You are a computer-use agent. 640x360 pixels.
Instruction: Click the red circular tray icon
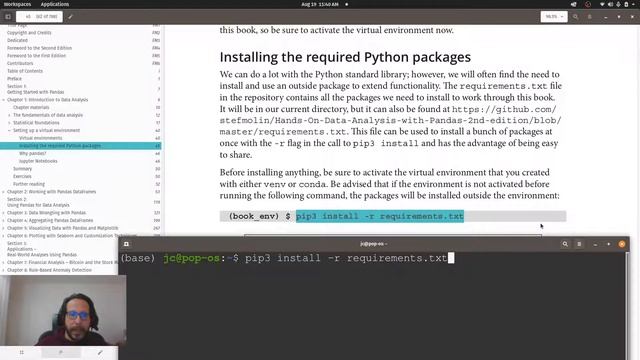(588, 4)
